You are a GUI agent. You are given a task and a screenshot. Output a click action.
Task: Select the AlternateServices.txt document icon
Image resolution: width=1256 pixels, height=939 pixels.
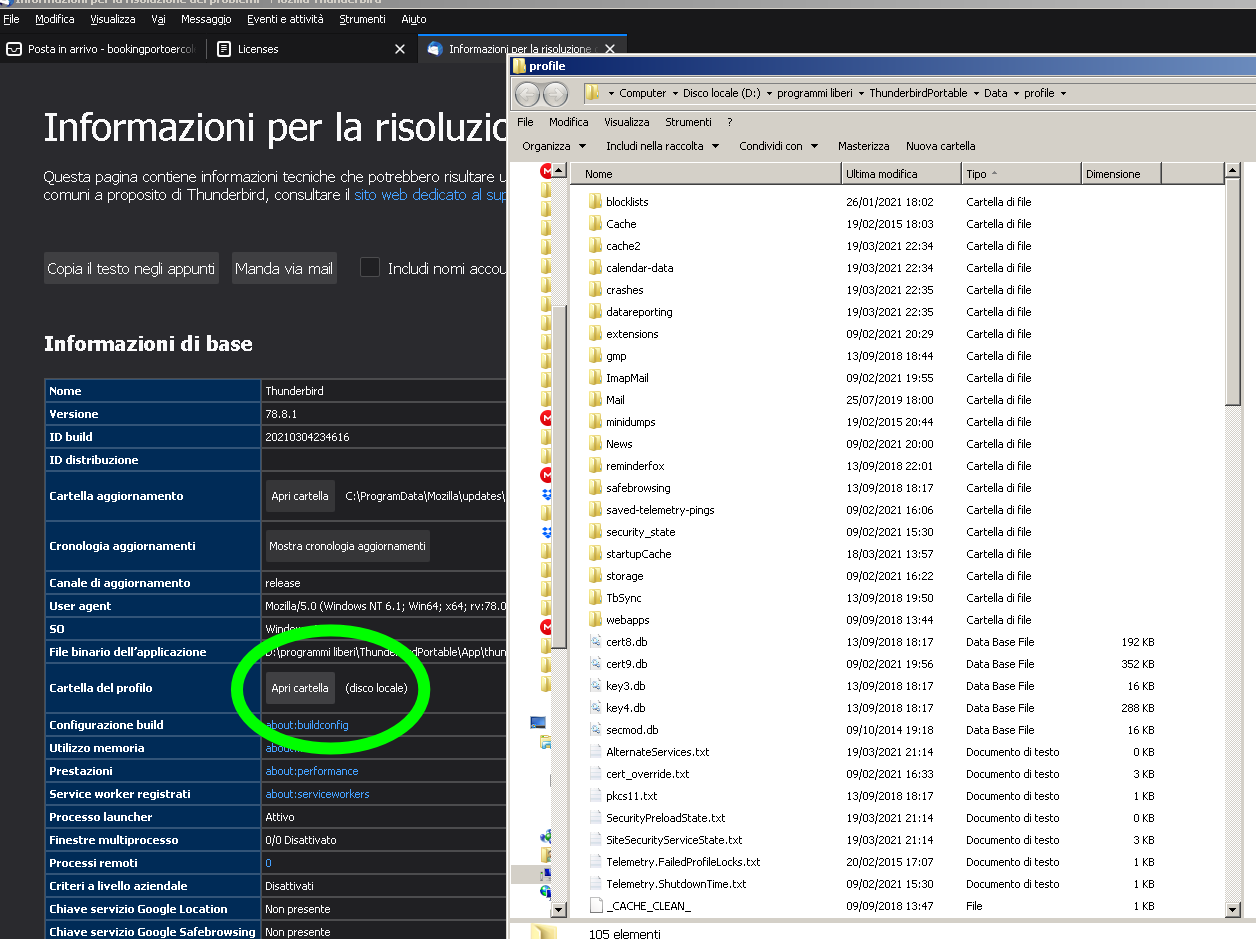[x=595, y=752]
